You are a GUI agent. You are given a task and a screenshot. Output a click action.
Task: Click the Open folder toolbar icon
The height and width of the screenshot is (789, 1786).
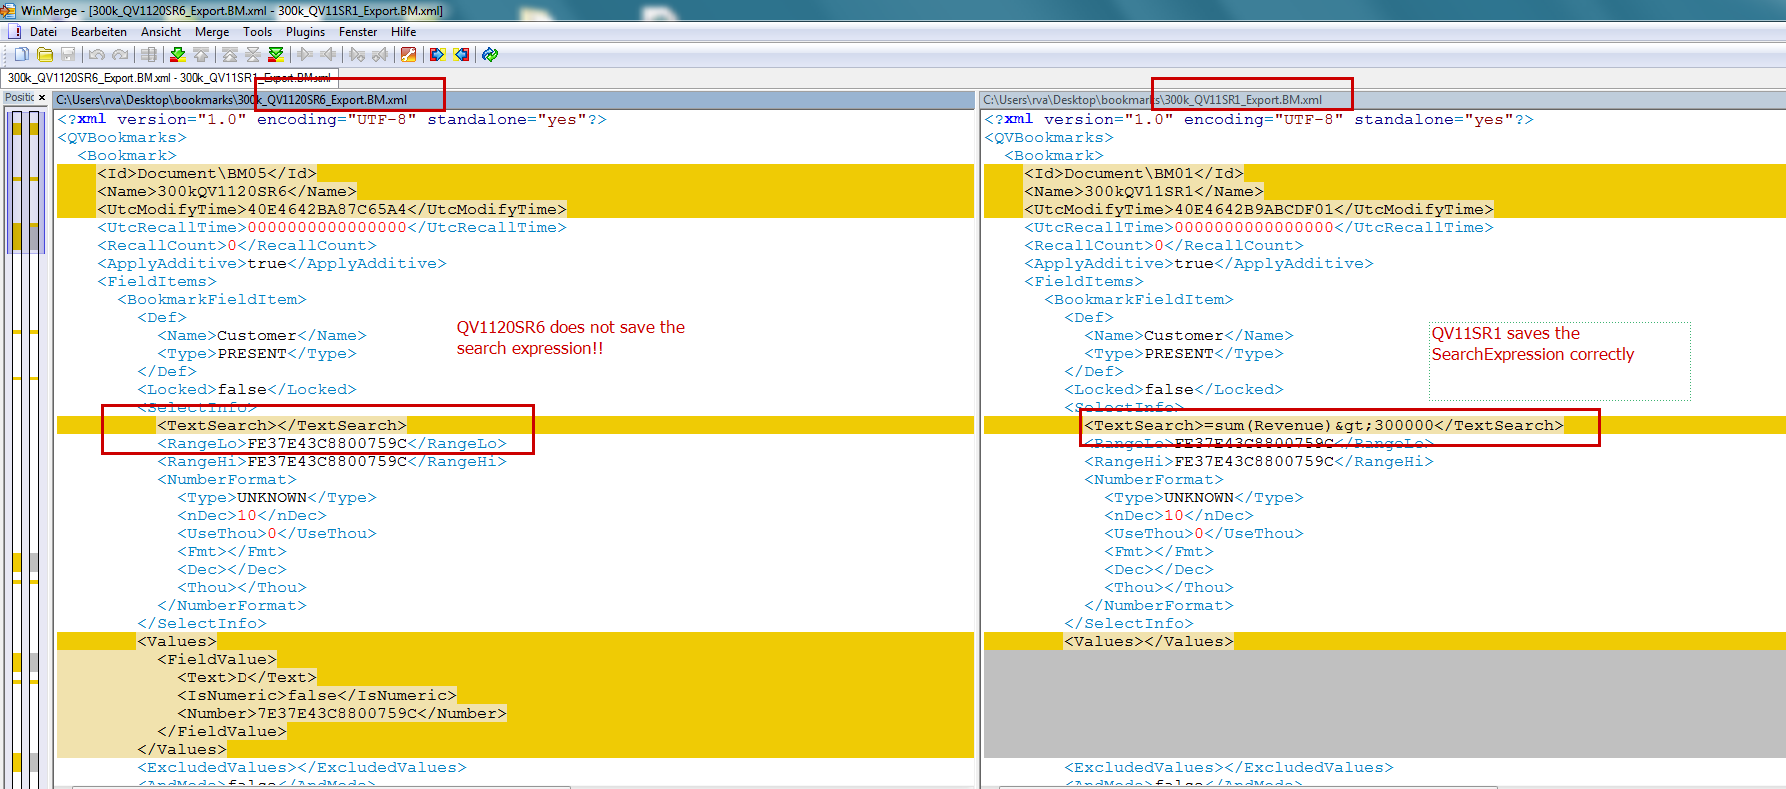[x=45, y=54]
